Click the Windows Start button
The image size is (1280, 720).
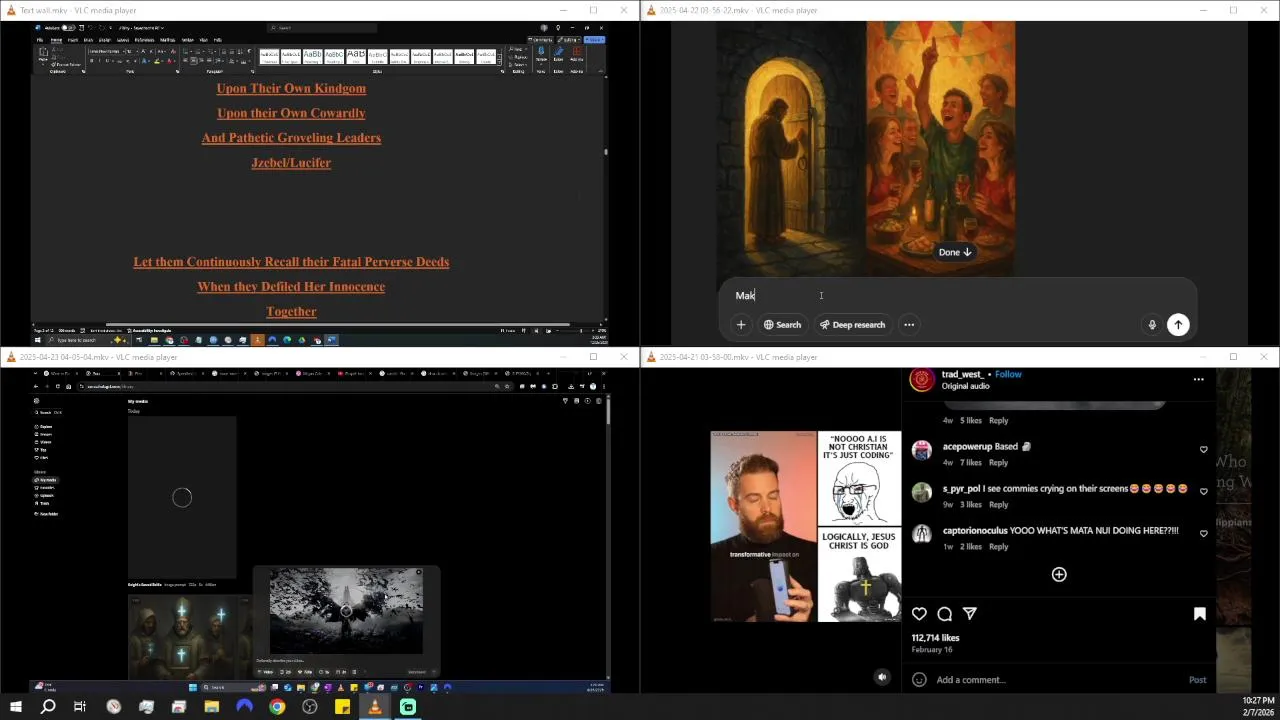pyautogui.click(x=15, y=707)
